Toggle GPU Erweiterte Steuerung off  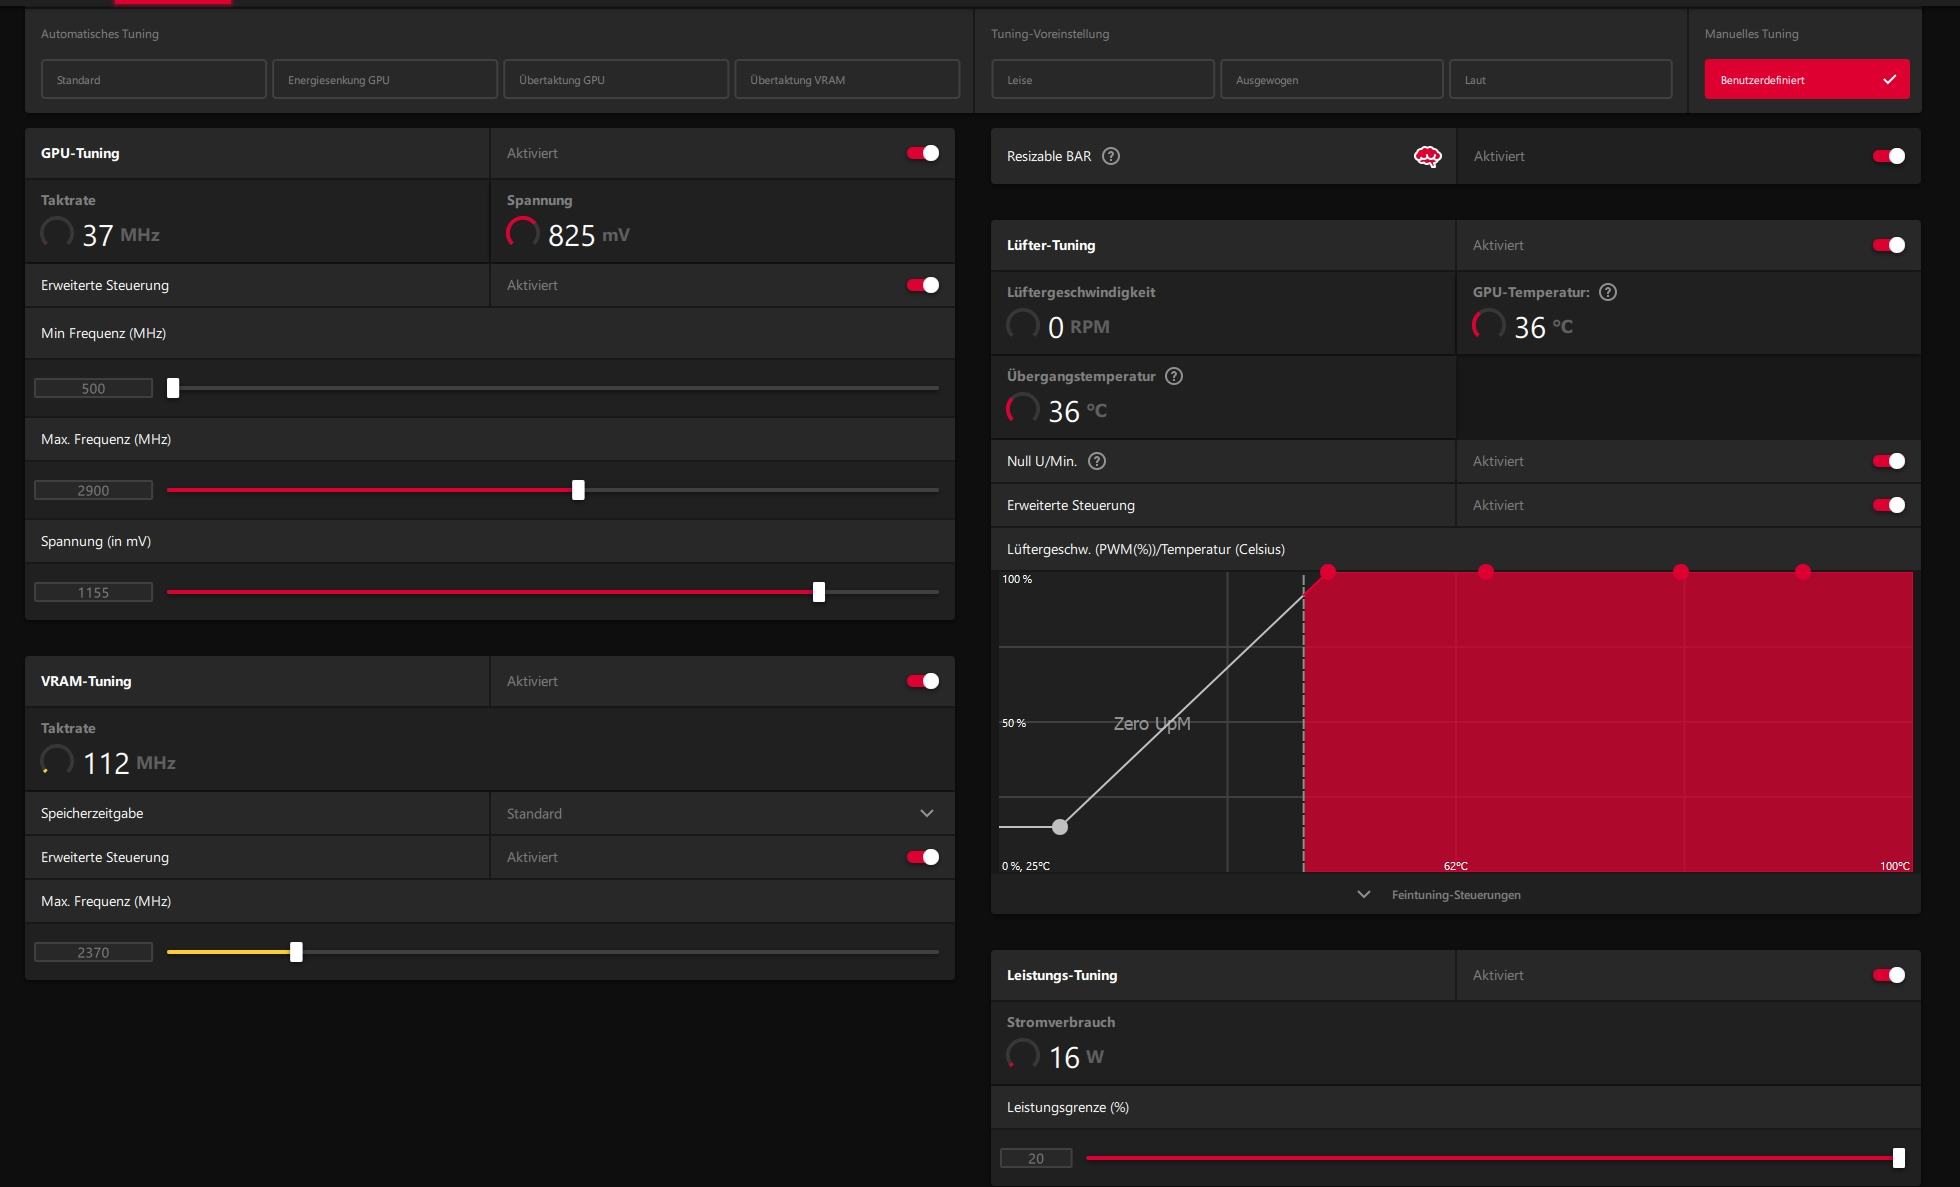922,285
